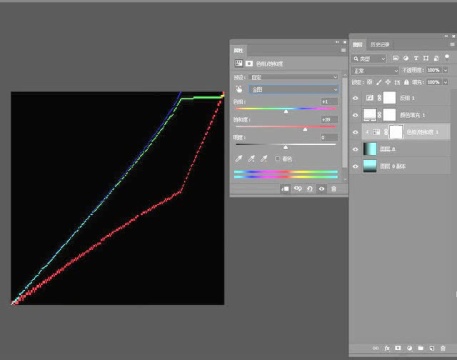Delete adjustment via Properties trash icon
Viewport: 457px width, 360px height.
click(x=333, y=189)
